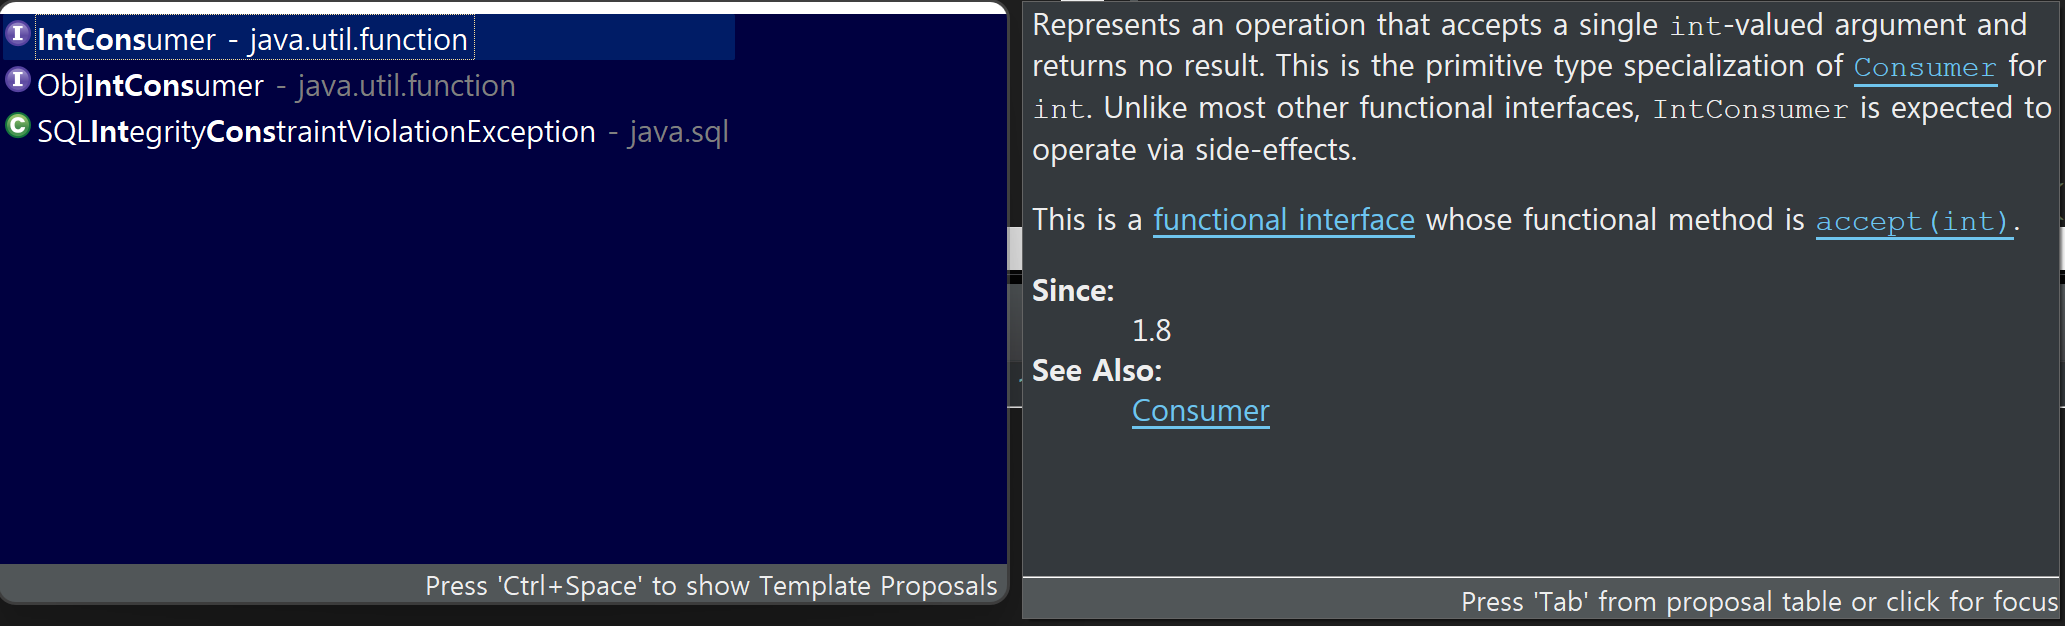Click the java.sql package label
The image size is (2065, 626).
tap(678, 132)
